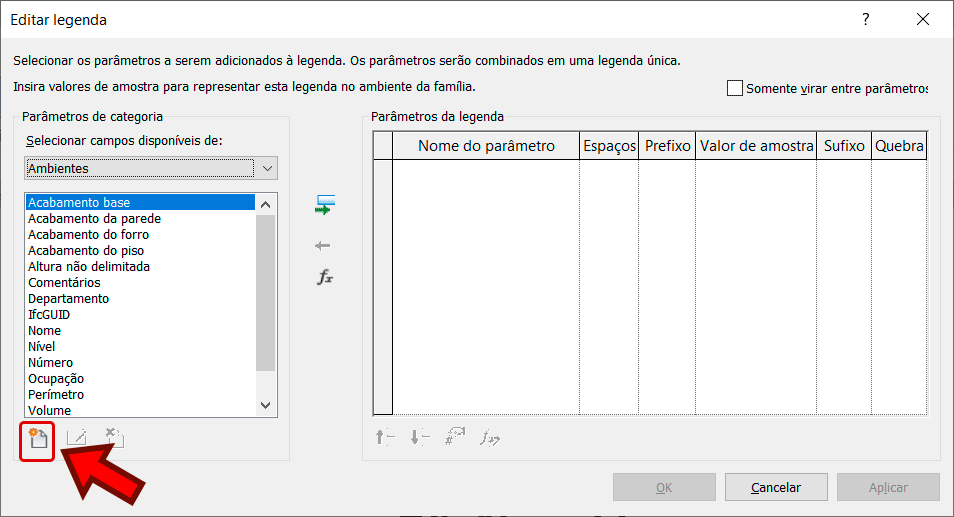
Task: Click the Aplicar button
Action: pos(888,487)
